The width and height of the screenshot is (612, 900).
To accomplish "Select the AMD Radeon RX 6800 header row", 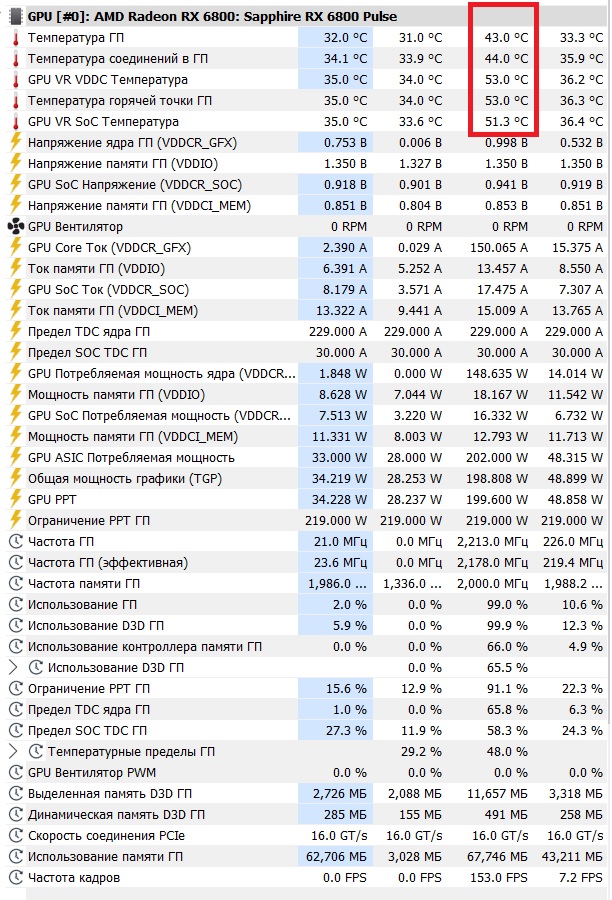I will pos(200,16).
